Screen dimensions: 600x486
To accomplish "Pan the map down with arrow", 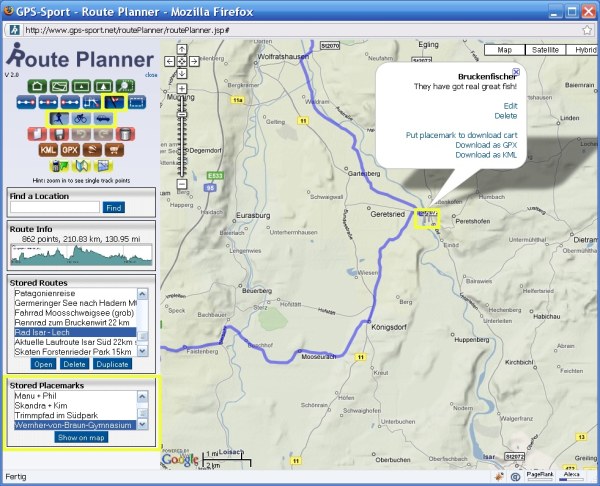I will click(x=182, y=73).
